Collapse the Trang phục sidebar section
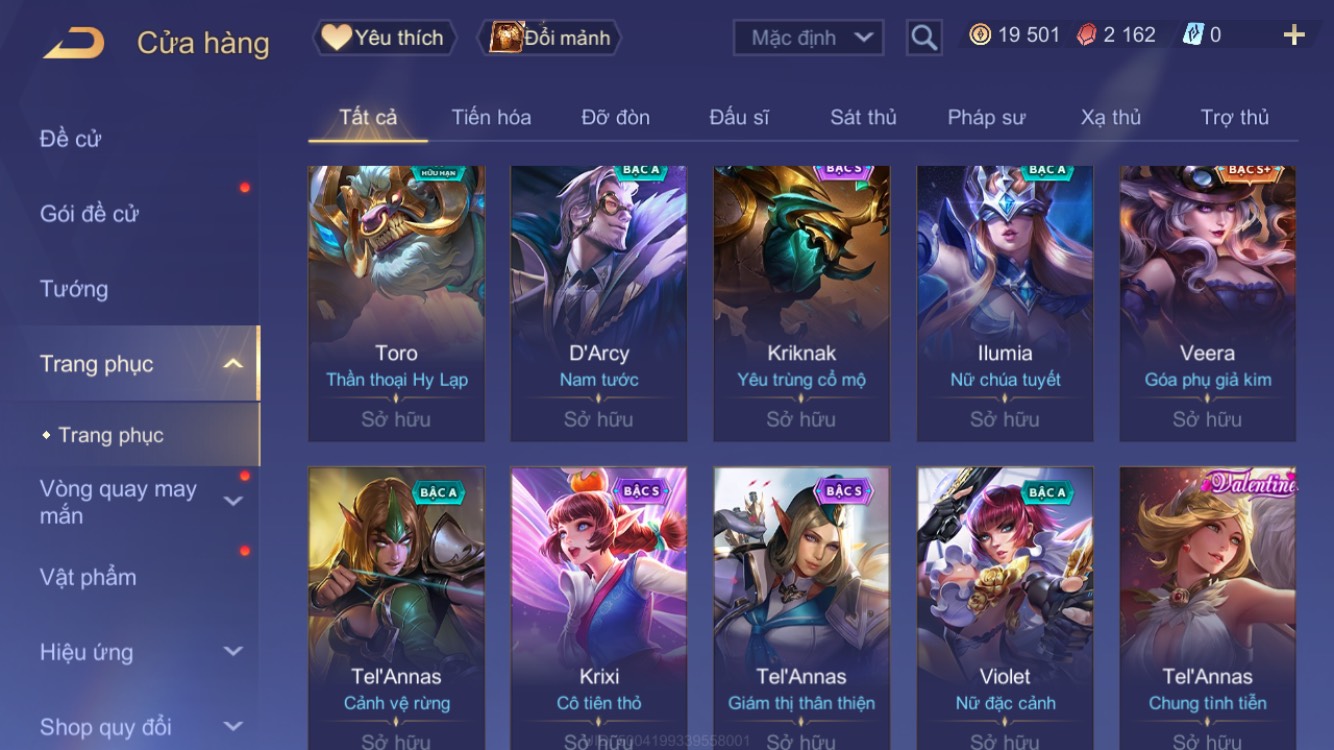The width and height of the screenshot is (1334, 750). coord(233,364)
